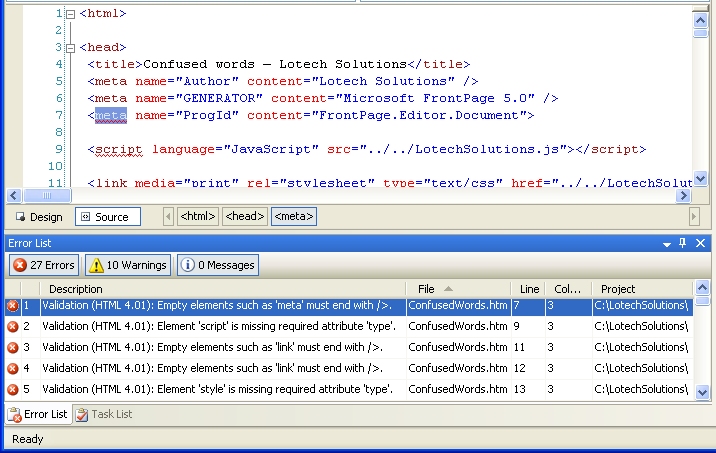Viewport: 716px width, 453px height.
Task: Sort by Col... column header
Action: 568,289
